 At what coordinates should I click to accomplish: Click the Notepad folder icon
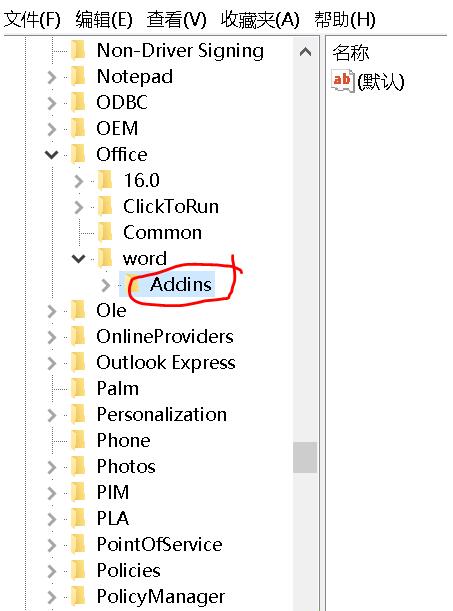click(78, 76)
